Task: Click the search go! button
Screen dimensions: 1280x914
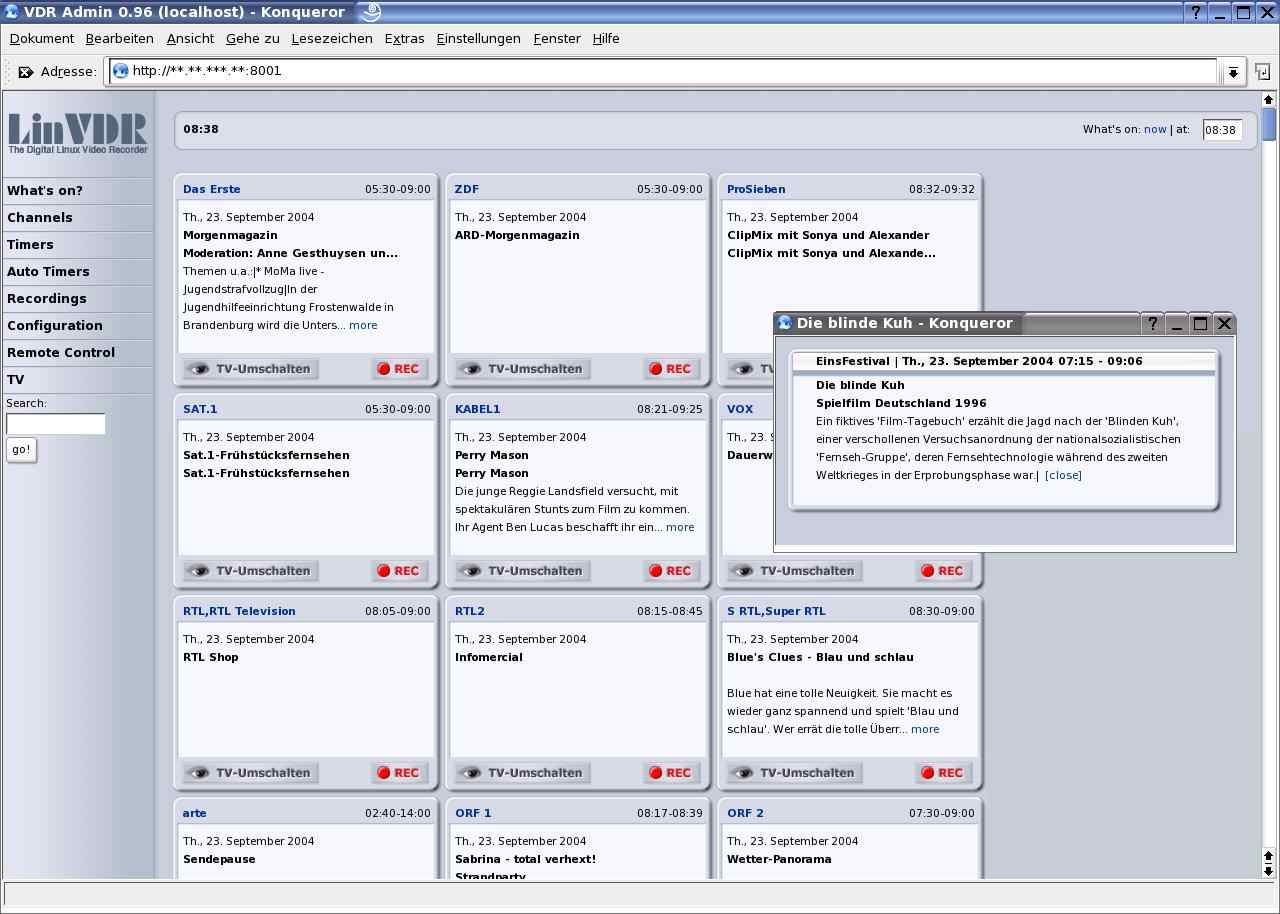Action: pyautogui.click(x=21, y=450)
